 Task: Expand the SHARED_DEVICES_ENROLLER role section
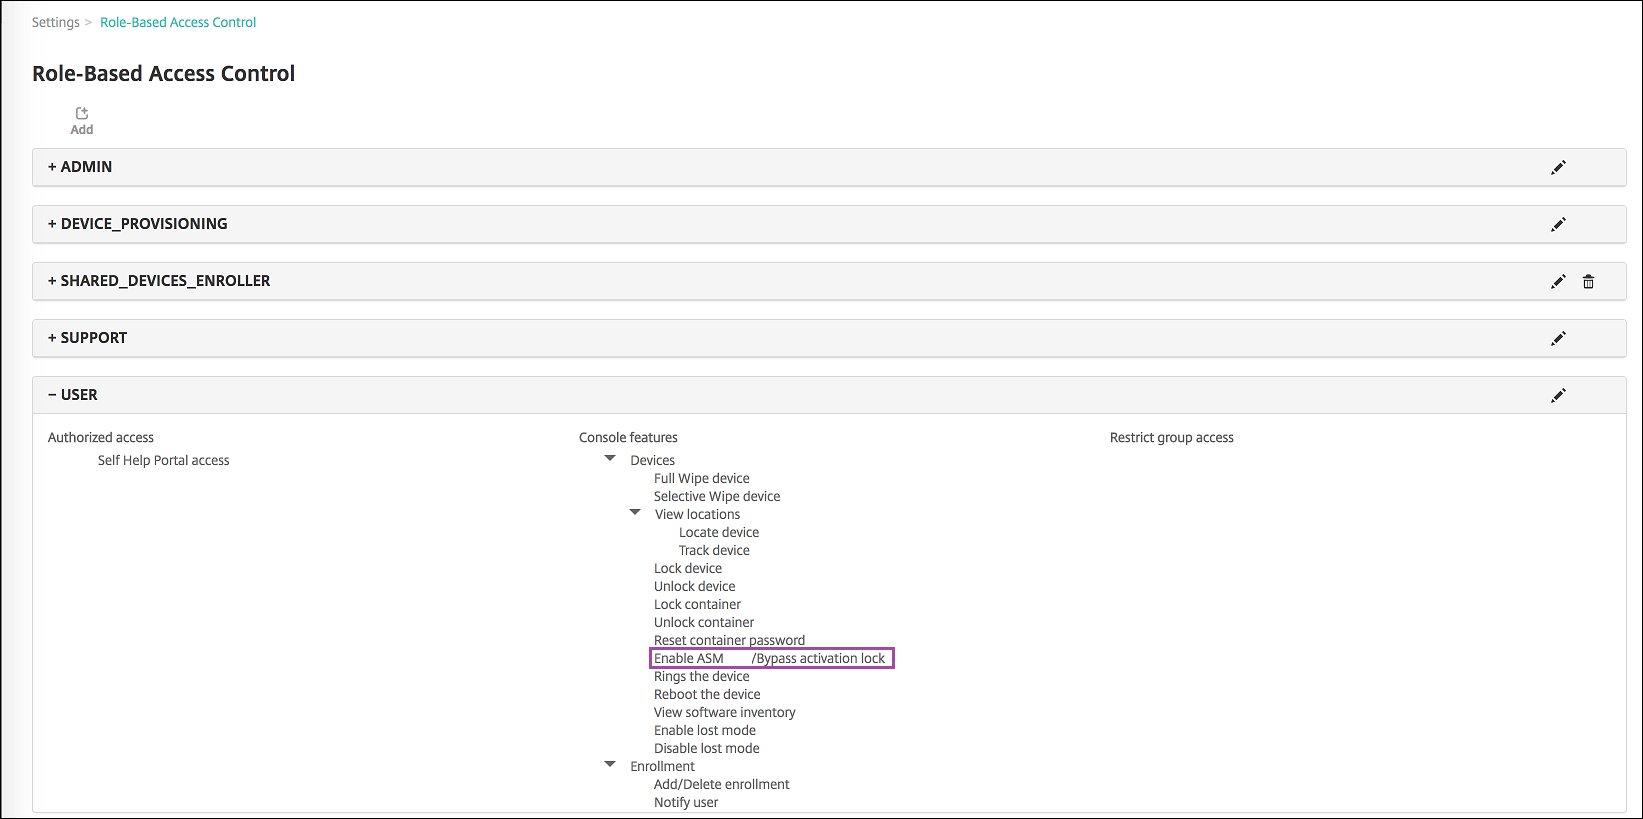point(53,281)
